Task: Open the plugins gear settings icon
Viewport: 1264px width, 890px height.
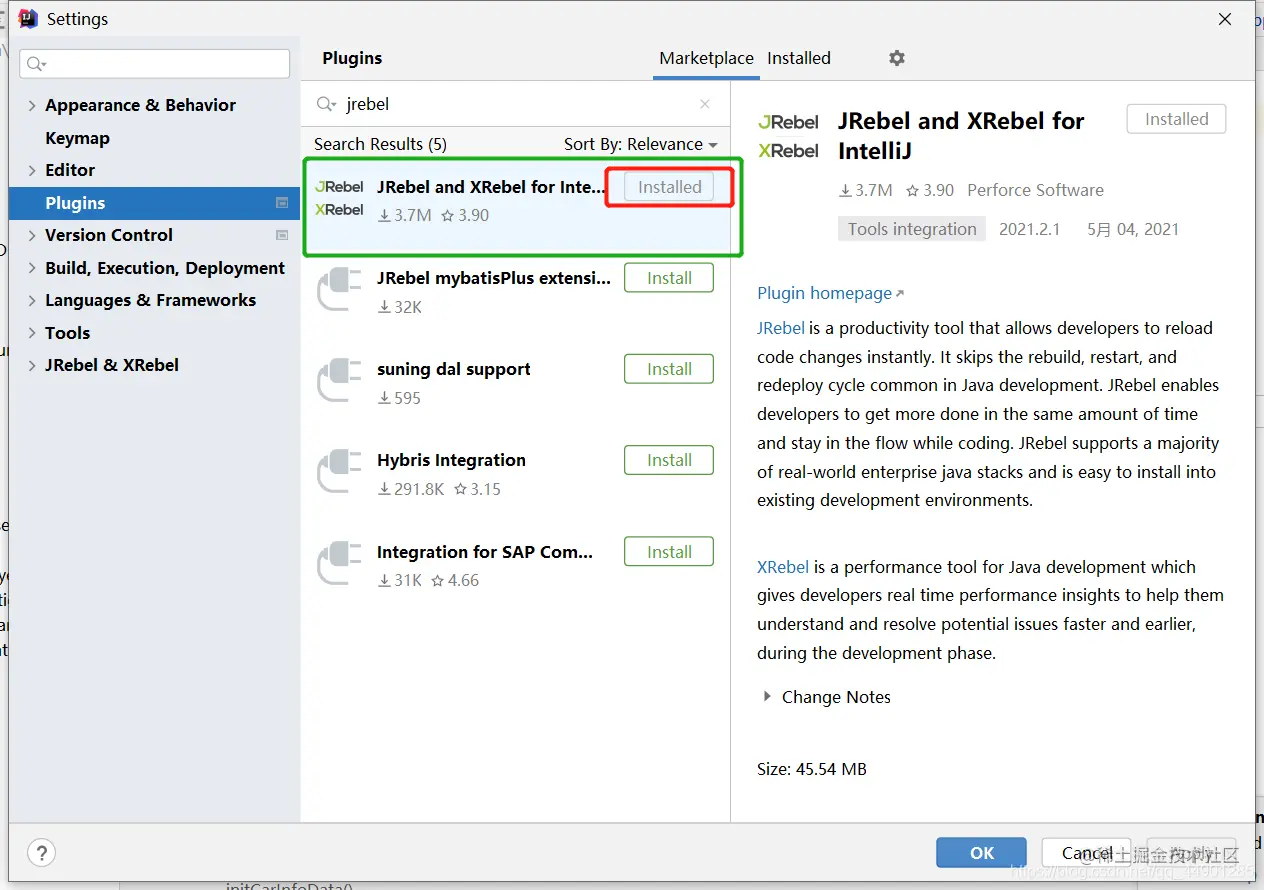Action: tap(897, 58)
